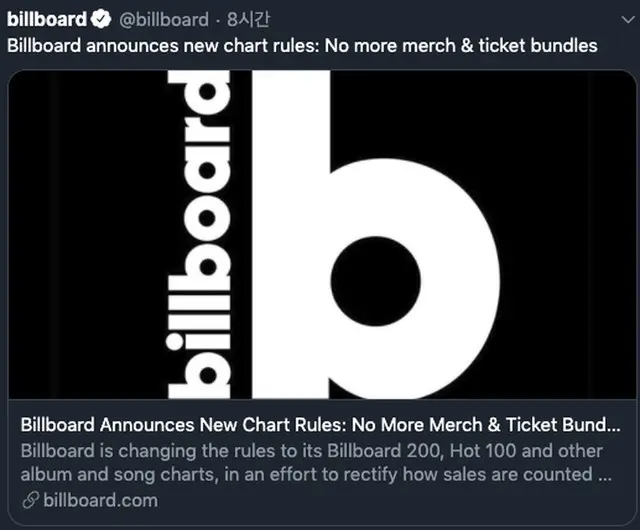
Task: Click the truncated 'Ticket Bund...' headline ending
Action: pyautogui.click(x=563, y=425)
